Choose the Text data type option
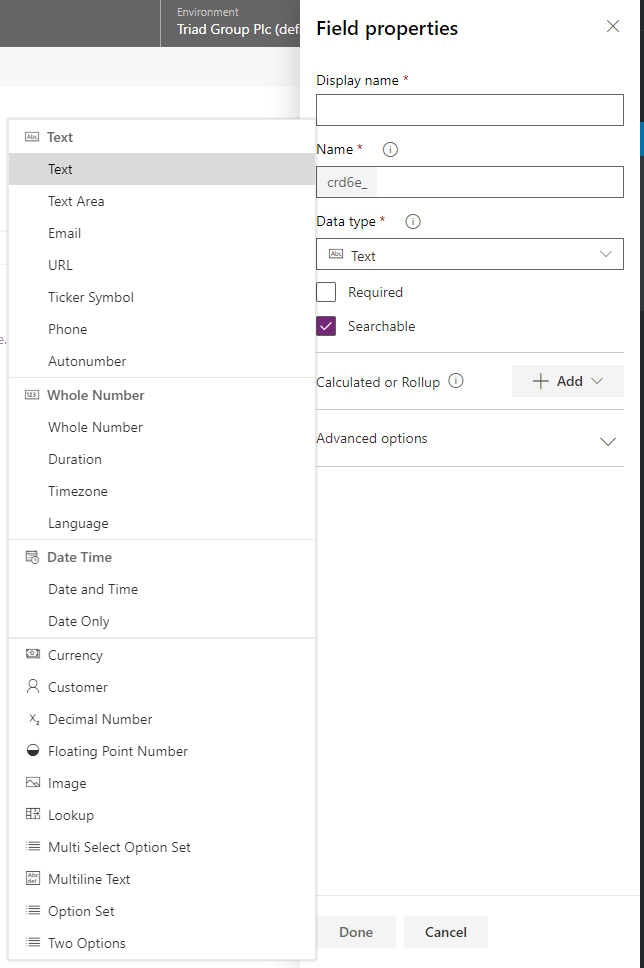 tap(162, 169)
